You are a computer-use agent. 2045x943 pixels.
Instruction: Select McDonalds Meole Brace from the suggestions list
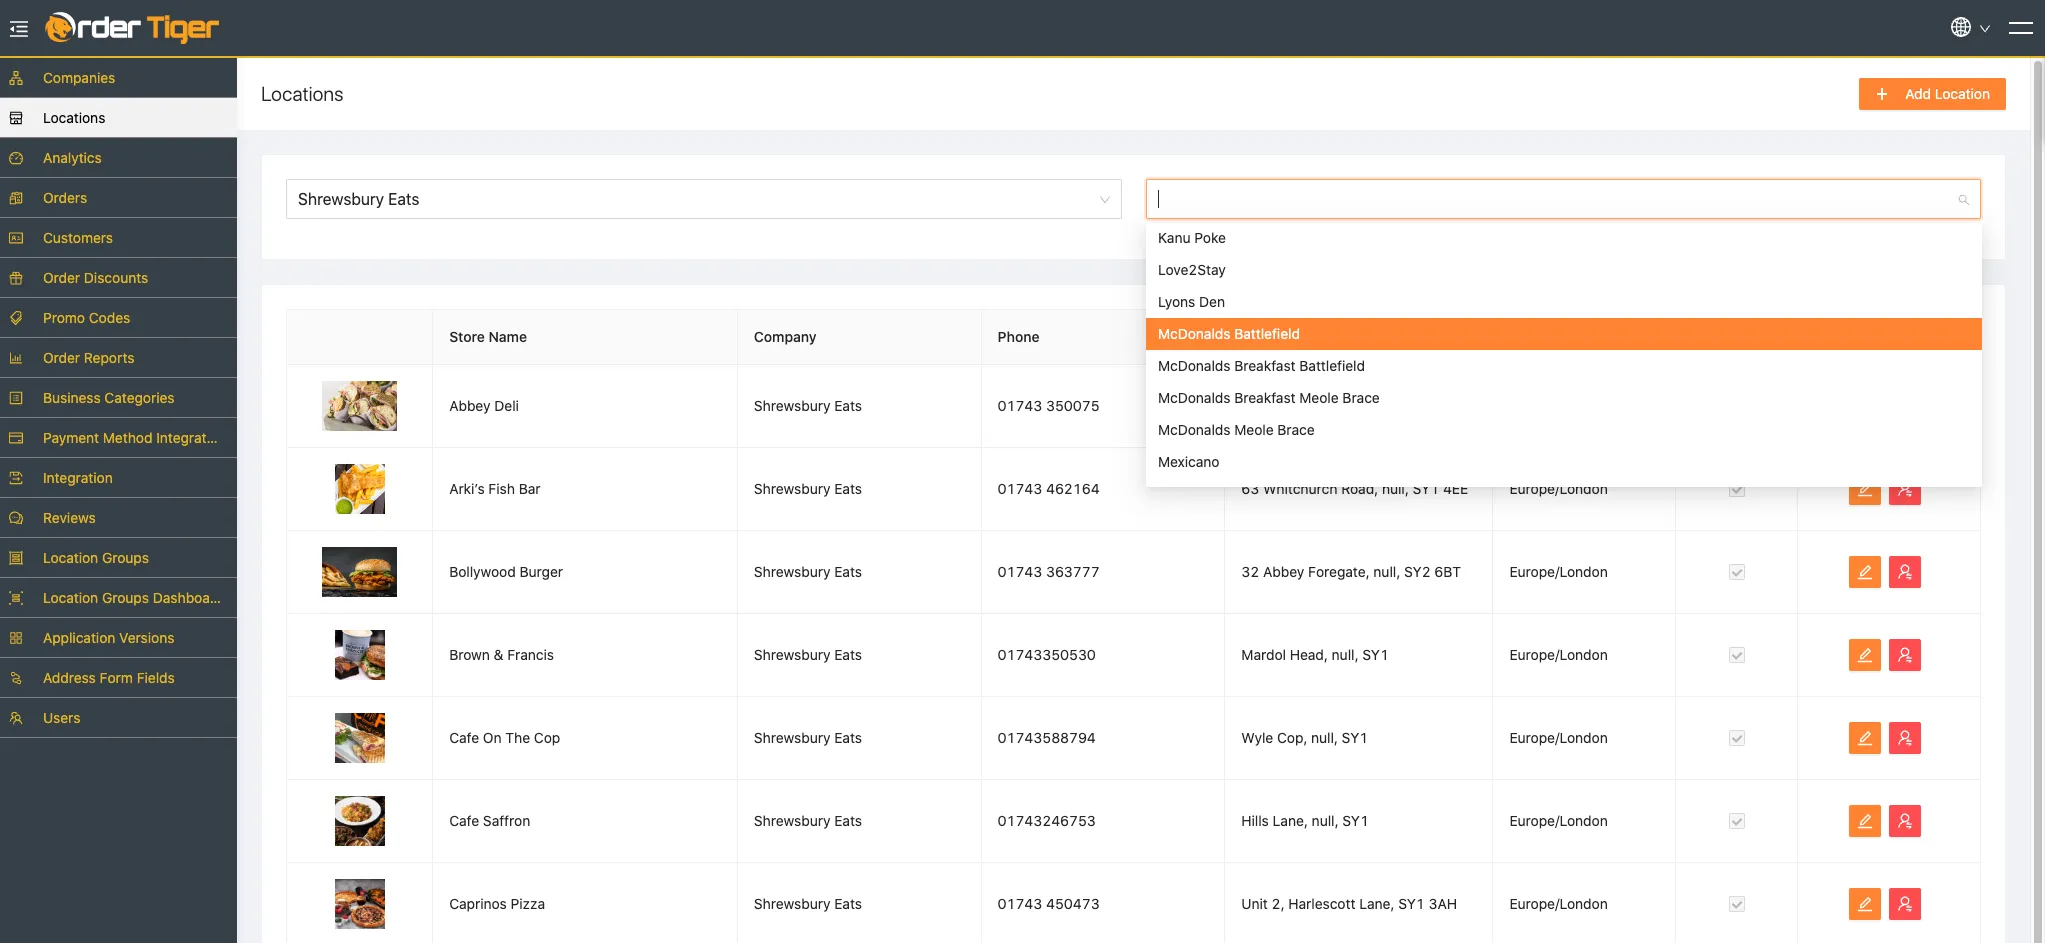click(x=1236, y=430)
